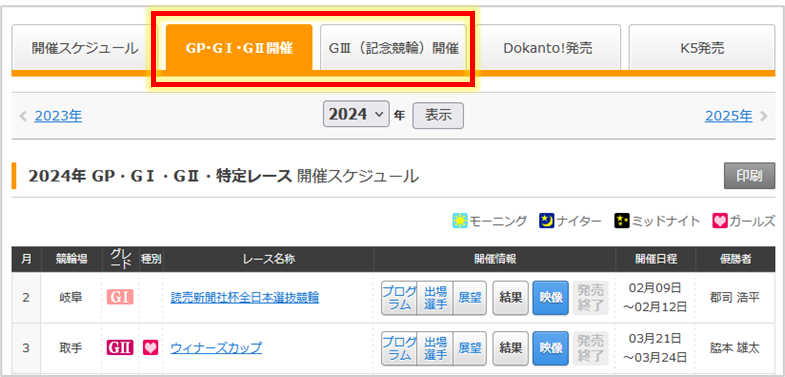Click the right chevron beside 2025年

[x=763, y=116]
